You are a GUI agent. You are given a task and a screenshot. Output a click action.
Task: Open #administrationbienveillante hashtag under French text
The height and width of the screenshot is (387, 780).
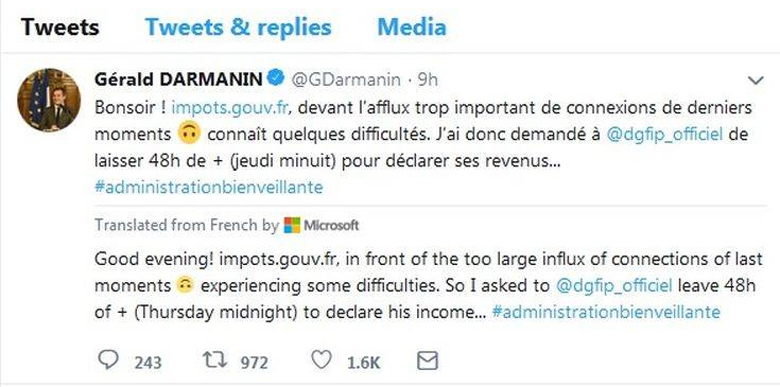point(208,188)
